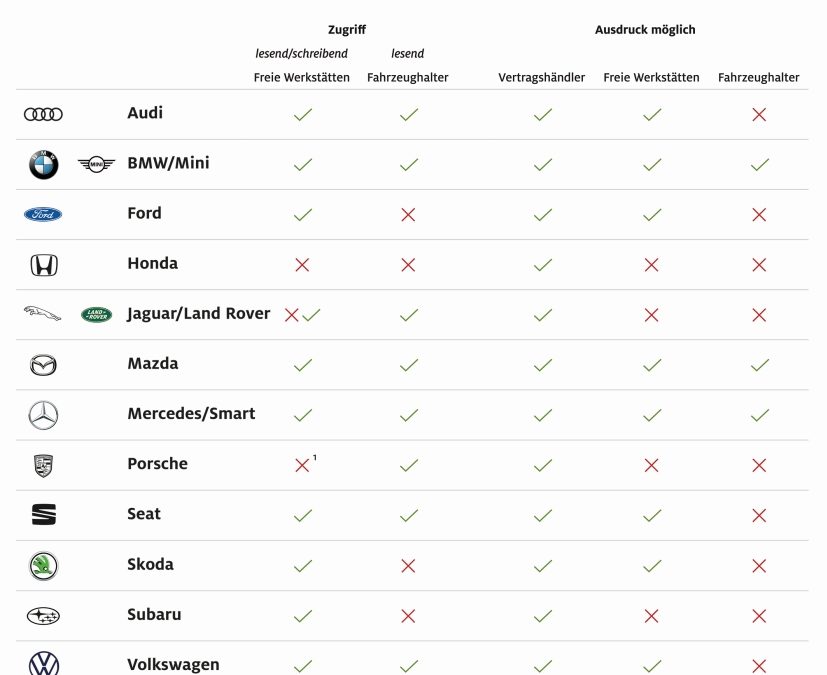Screen dimensions: 827x675
Task: Click the Mercedes star logo
Action: tap(43, 415)
